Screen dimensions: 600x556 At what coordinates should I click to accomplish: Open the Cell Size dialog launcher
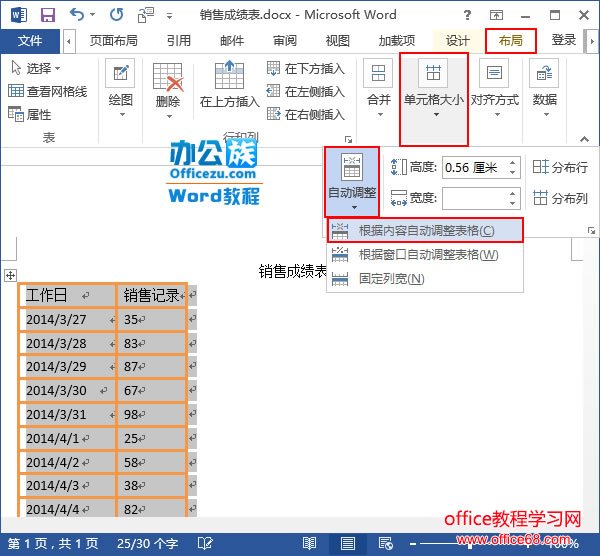592,231
